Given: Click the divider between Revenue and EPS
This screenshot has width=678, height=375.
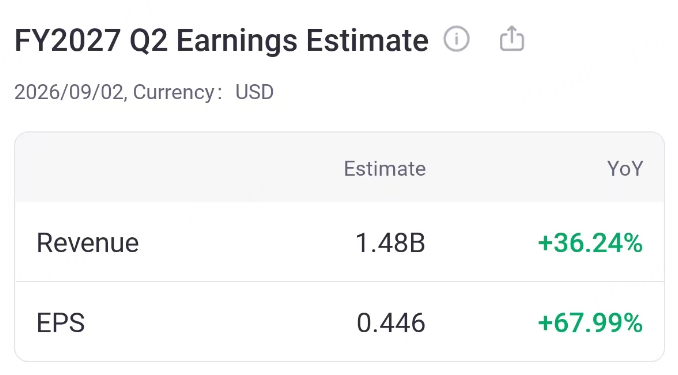Looking at the screenshot, I should coord(339,282).
